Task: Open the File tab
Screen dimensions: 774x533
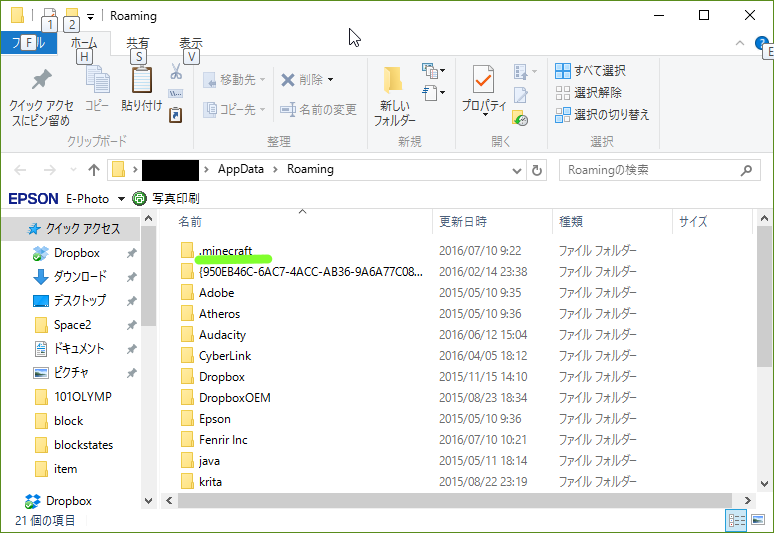Action: [x=29, y=43]
